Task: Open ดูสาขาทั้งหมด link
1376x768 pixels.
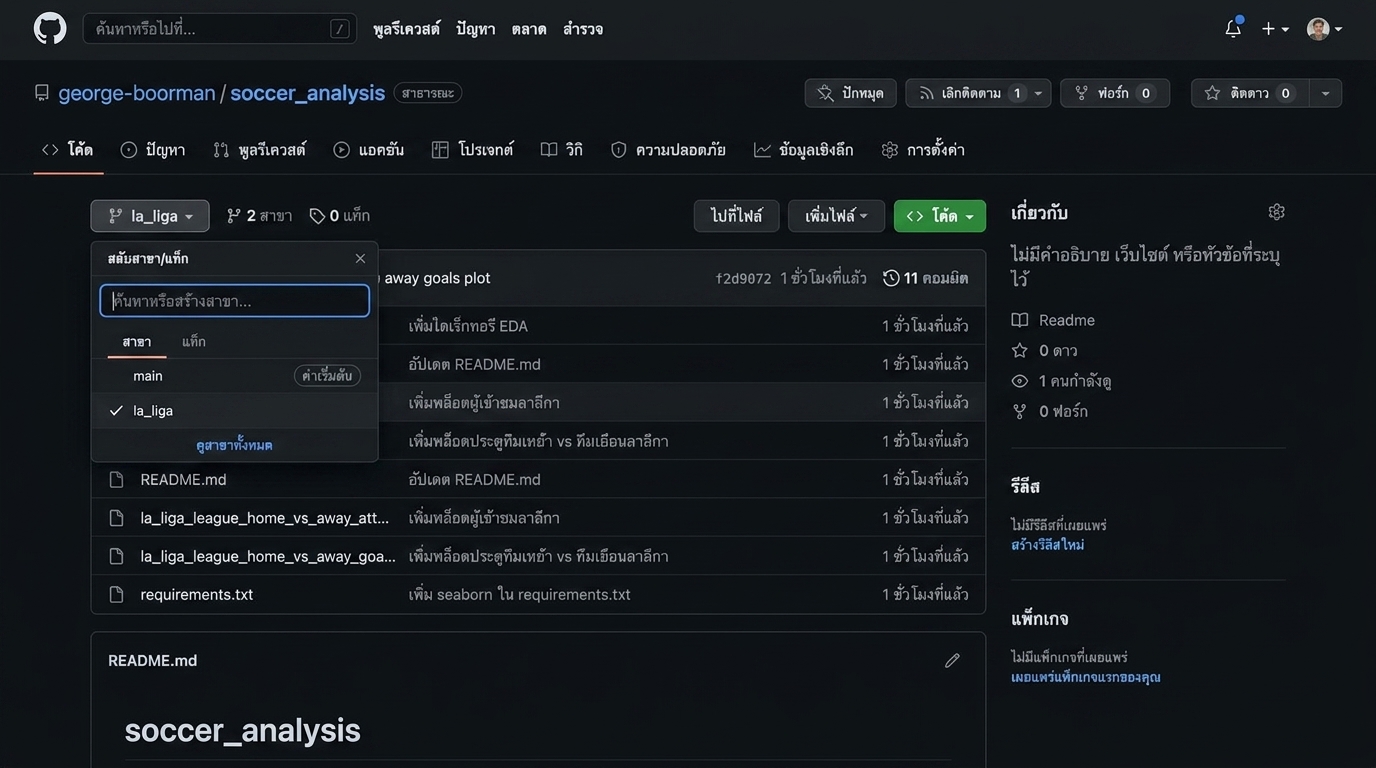Action: [x=235, y=445]
